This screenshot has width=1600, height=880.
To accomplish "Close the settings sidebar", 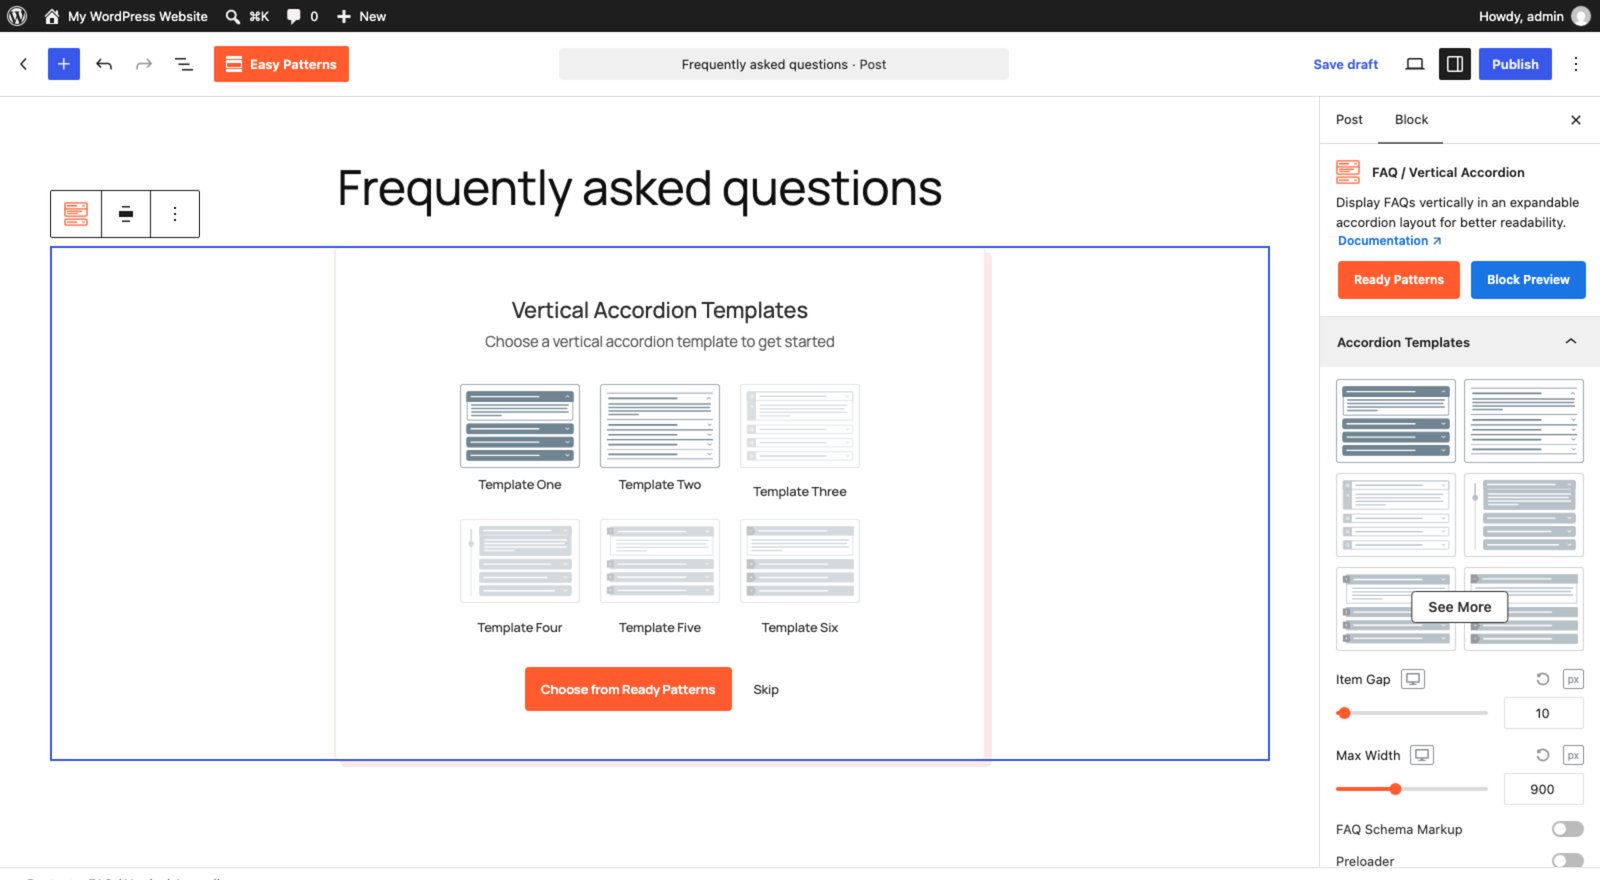I will click(x=1576, y=120).
